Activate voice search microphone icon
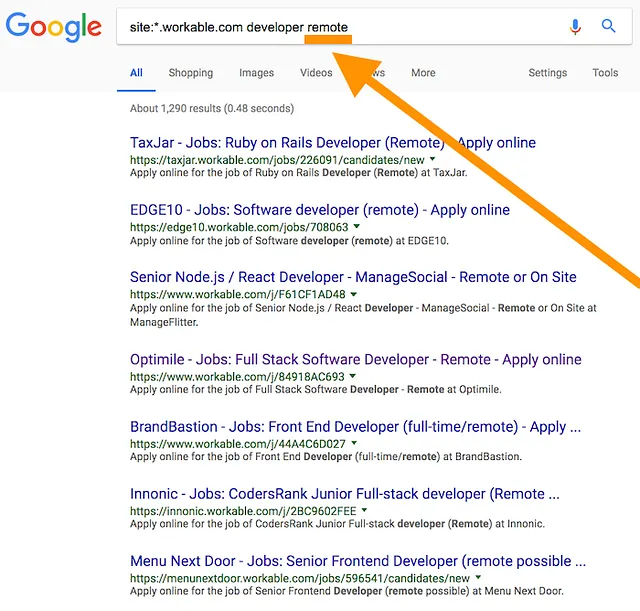 [x=575, y=27]
